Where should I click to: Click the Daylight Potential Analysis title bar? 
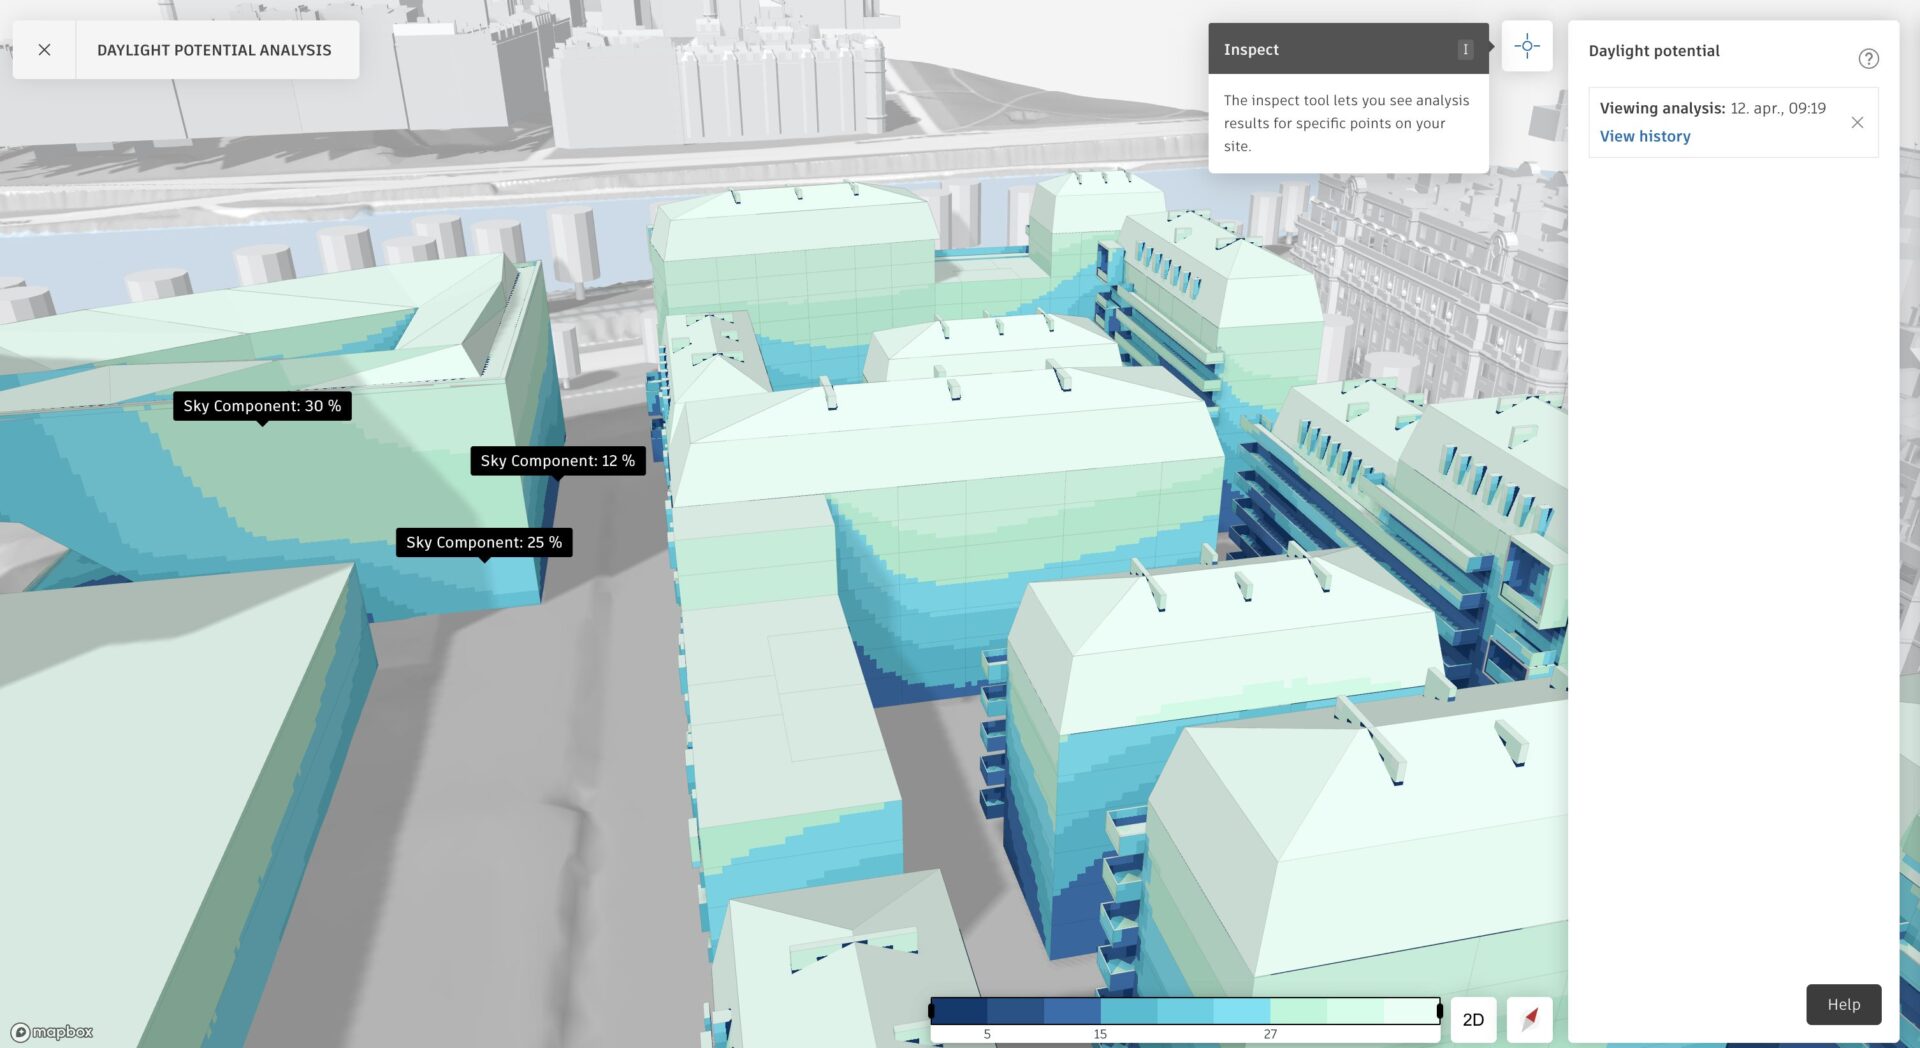coord(215,49)
